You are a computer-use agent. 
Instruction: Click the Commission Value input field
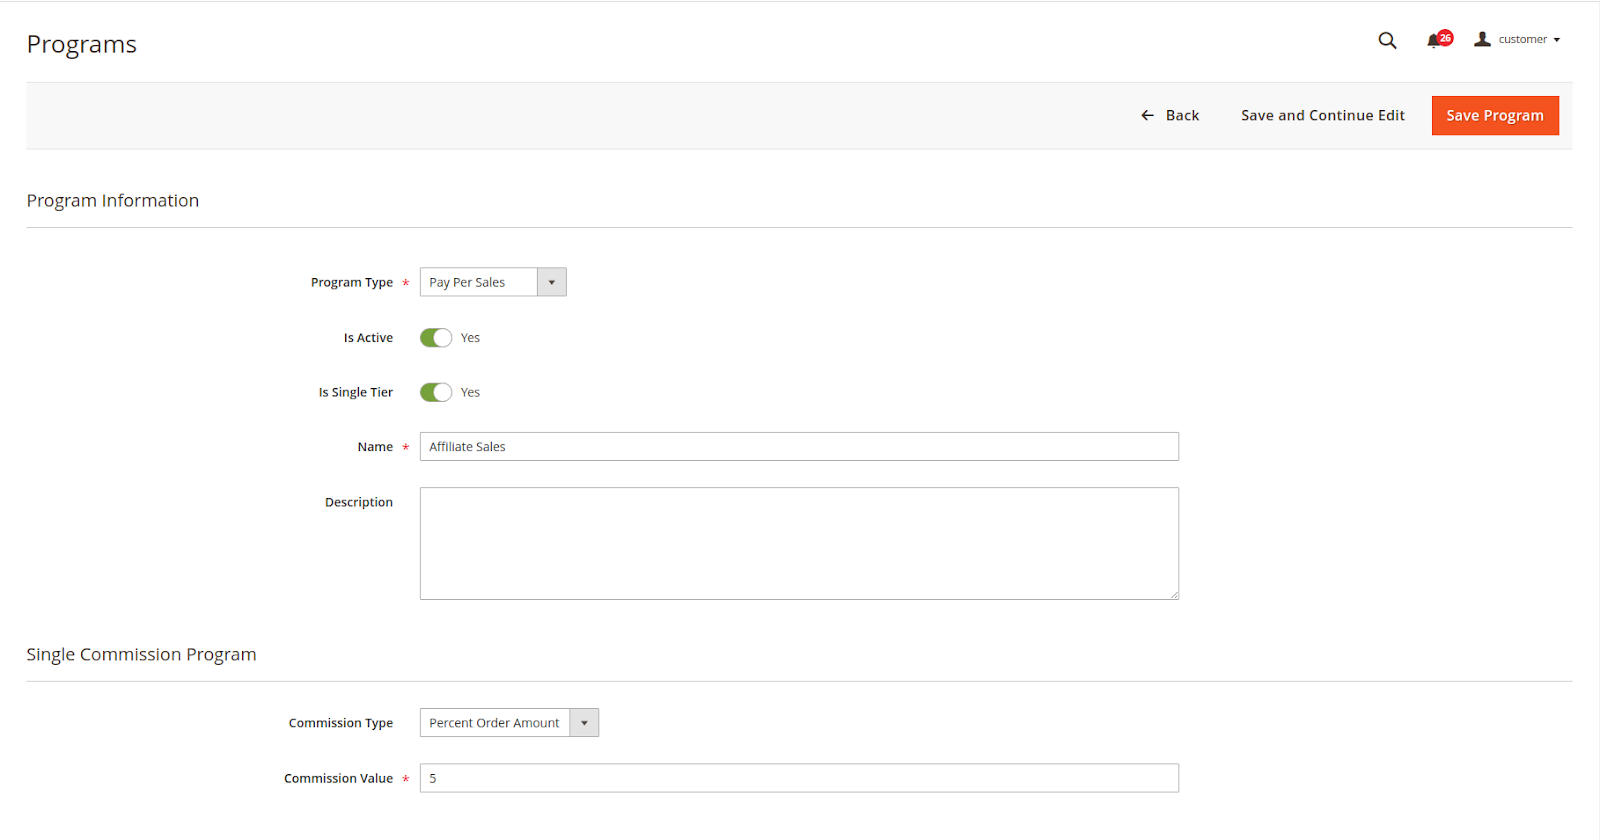799,778
